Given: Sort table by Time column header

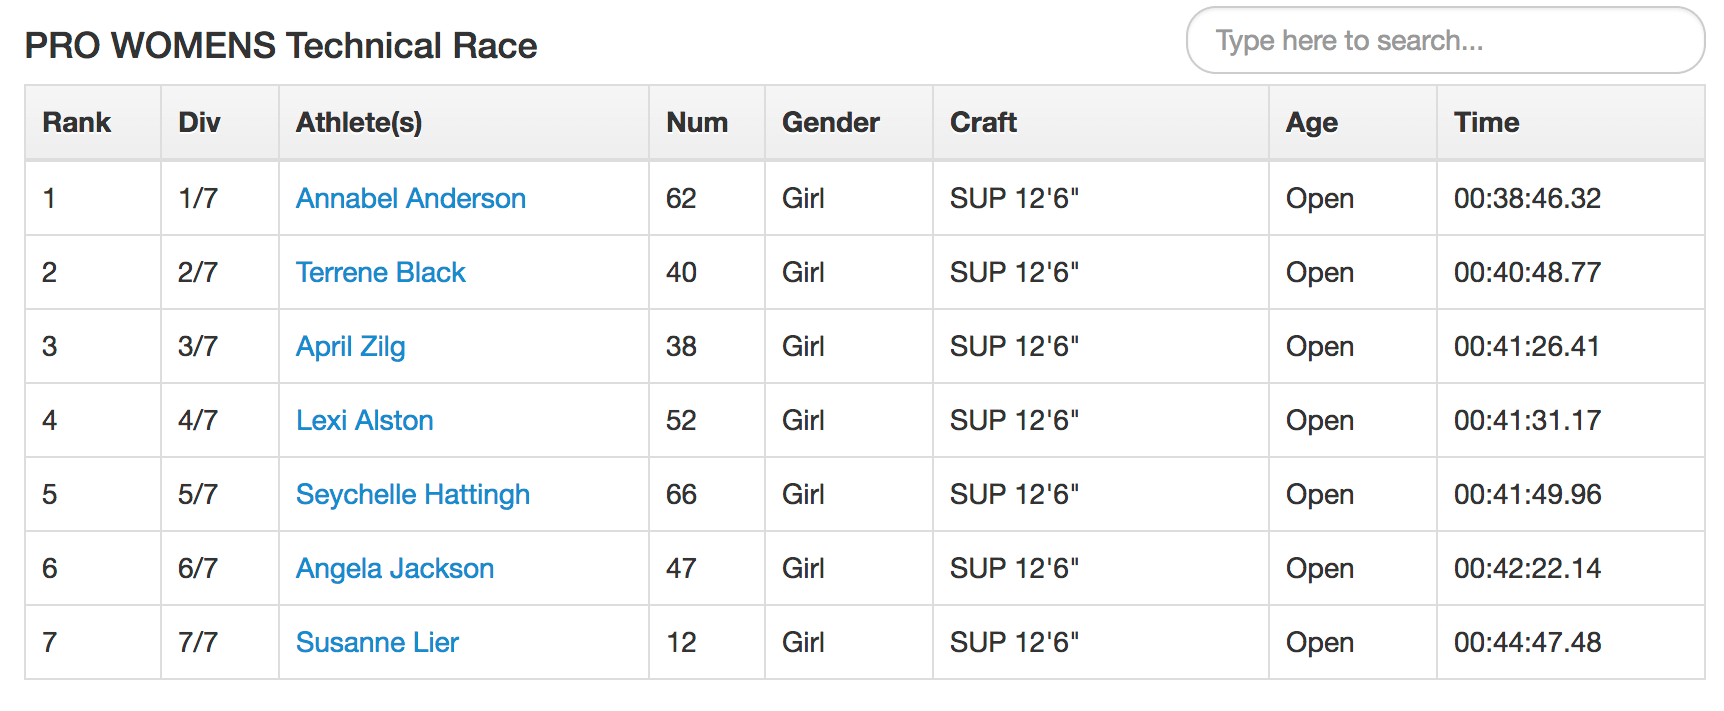Looking at the screenshot, I should tap(1486, 122).
